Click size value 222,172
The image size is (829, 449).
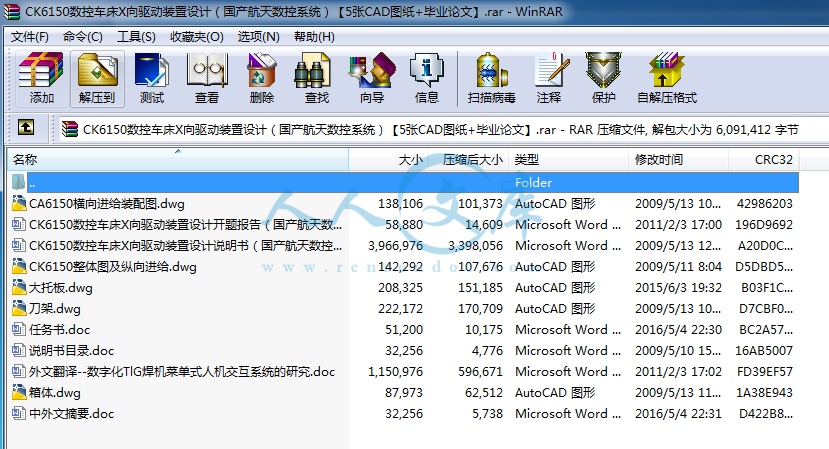(400, 308)
